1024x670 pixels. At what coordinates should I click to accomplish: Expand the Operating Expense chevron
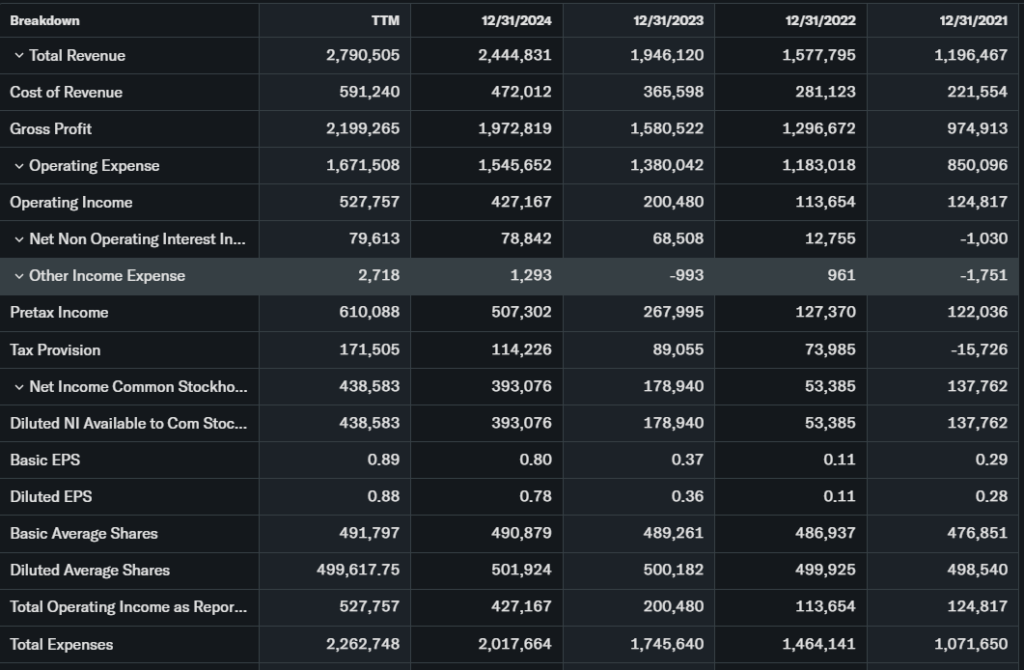tap(19, 166)
